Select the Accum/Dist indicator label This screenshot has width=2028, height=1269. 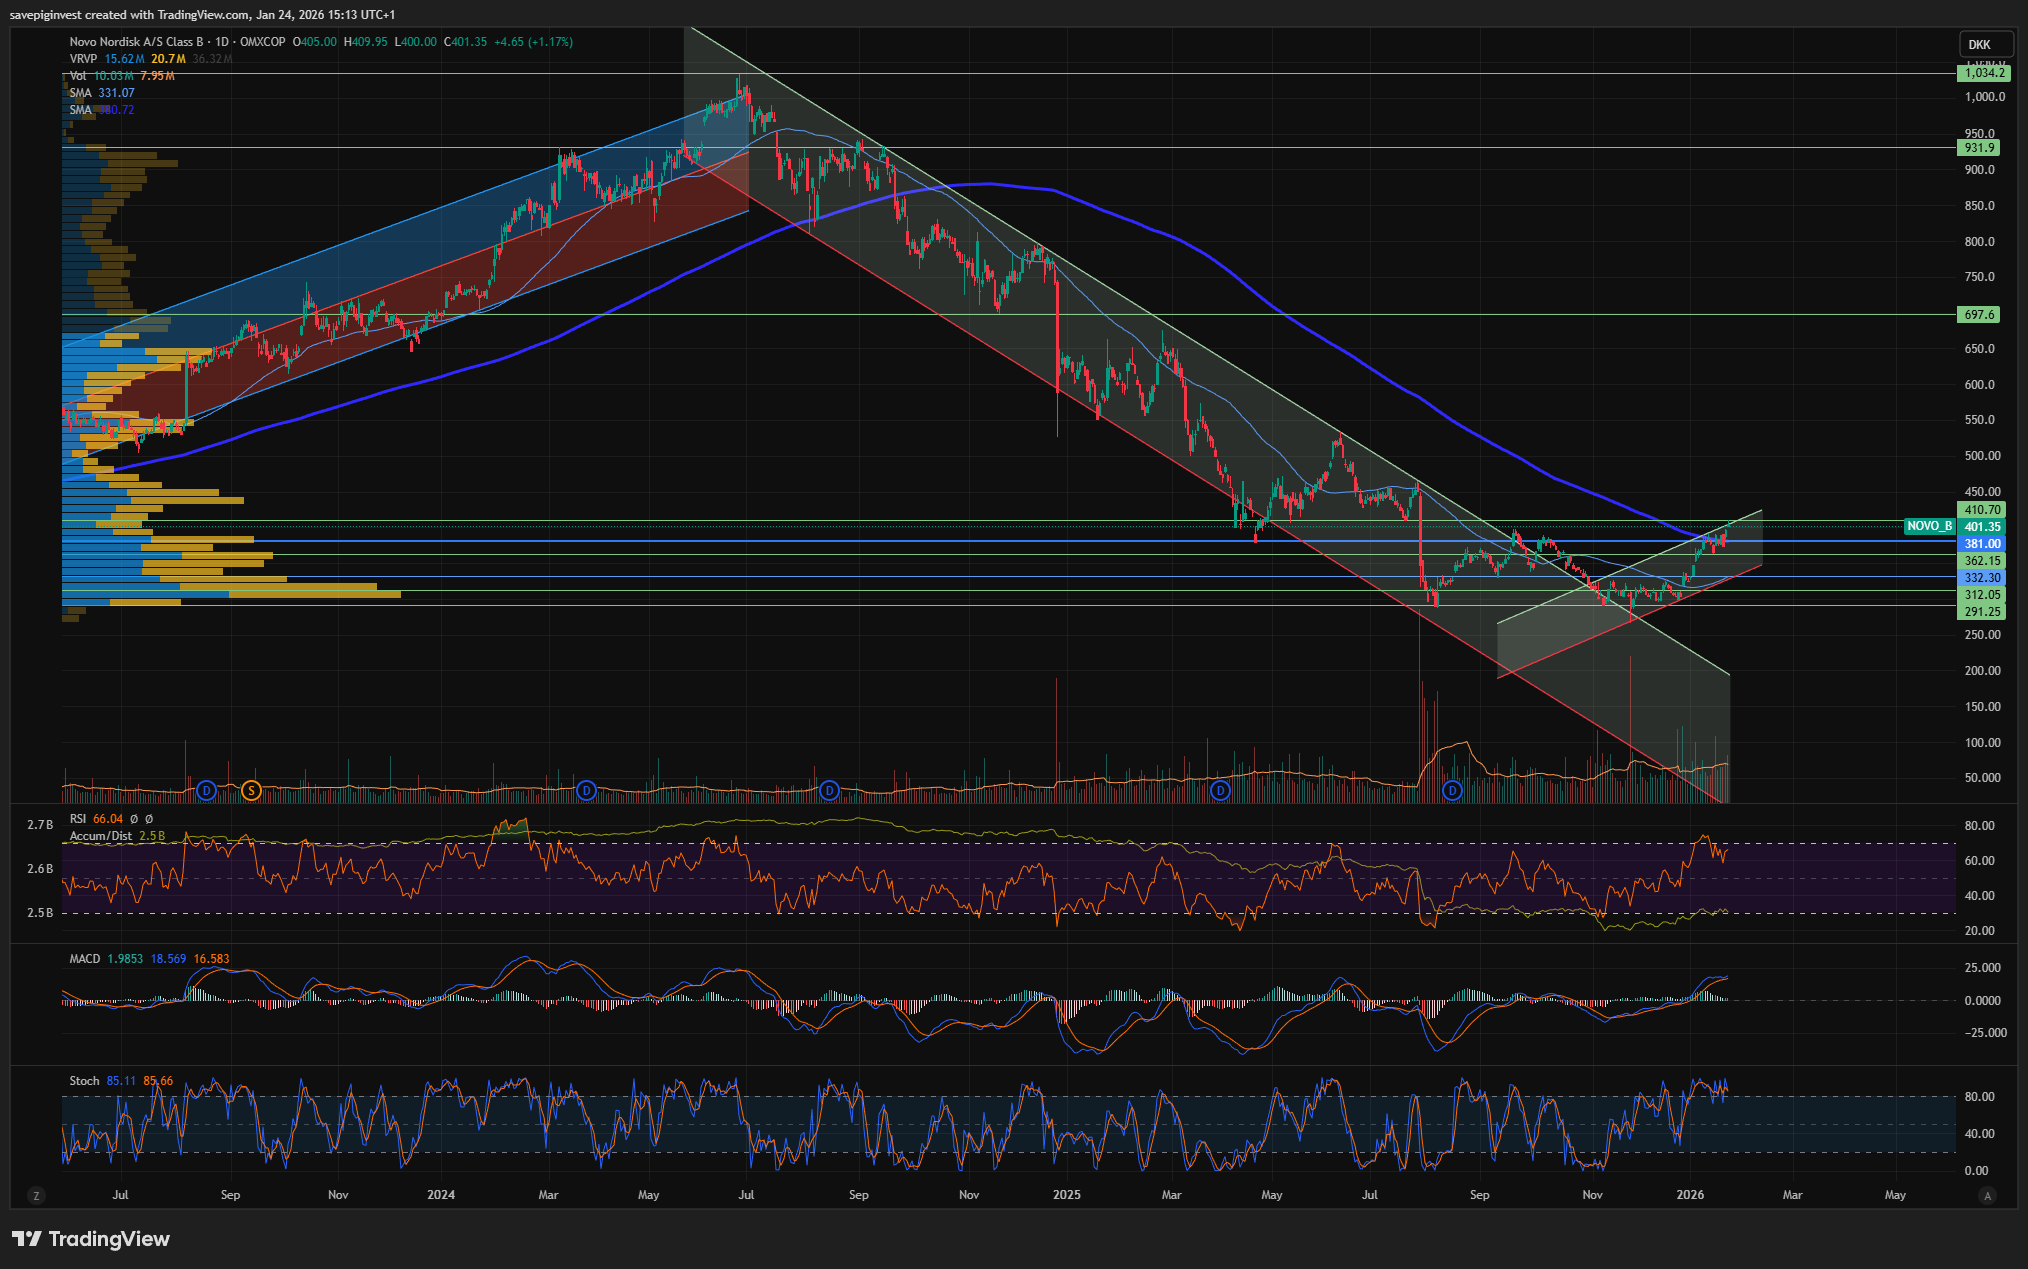coord(100,836)
